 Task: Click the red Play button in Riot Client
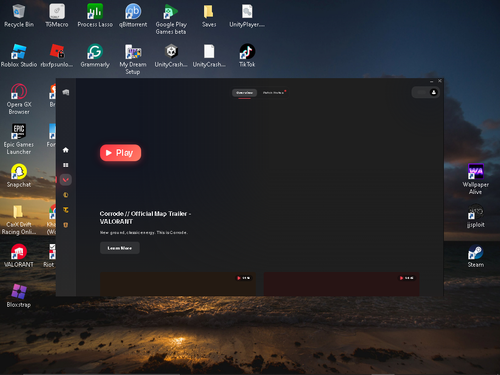click(x=120, y=153)
